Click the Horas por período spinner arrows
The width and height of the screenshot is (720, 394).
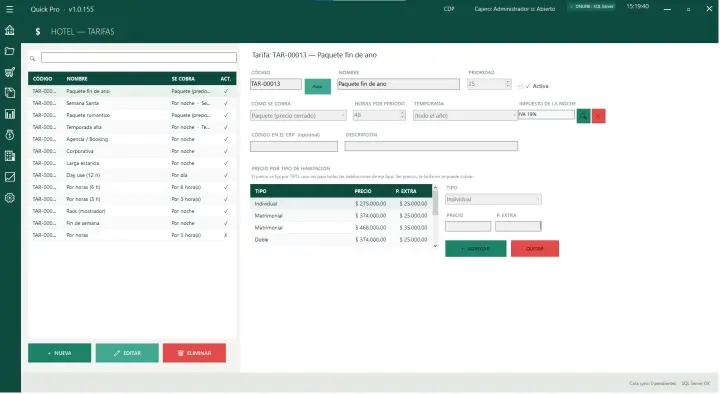click(x=402, y=116)
